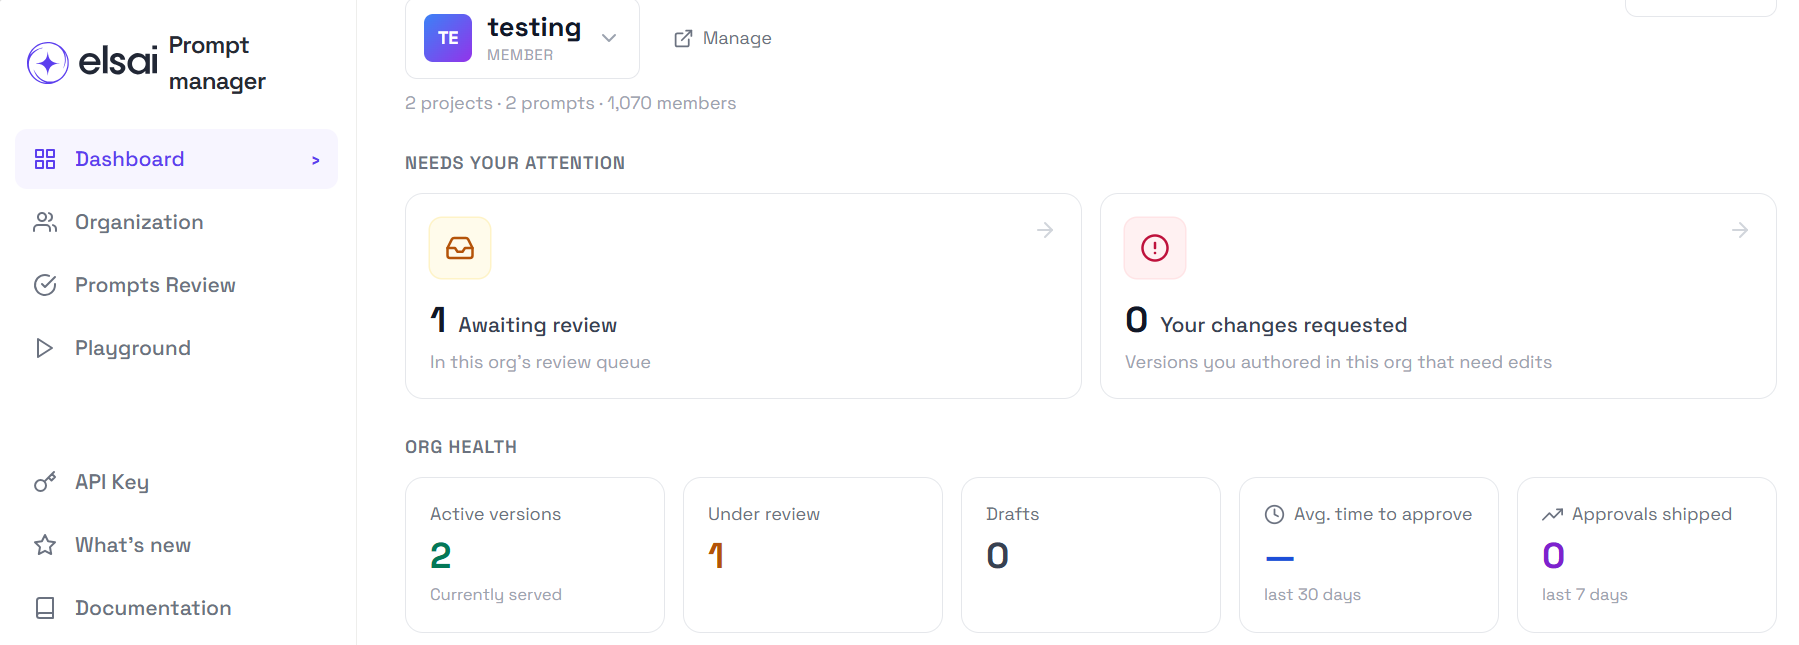Screen dimensions: 1799x645
Task: Select the Active versions card
Action: coord(535,555)
